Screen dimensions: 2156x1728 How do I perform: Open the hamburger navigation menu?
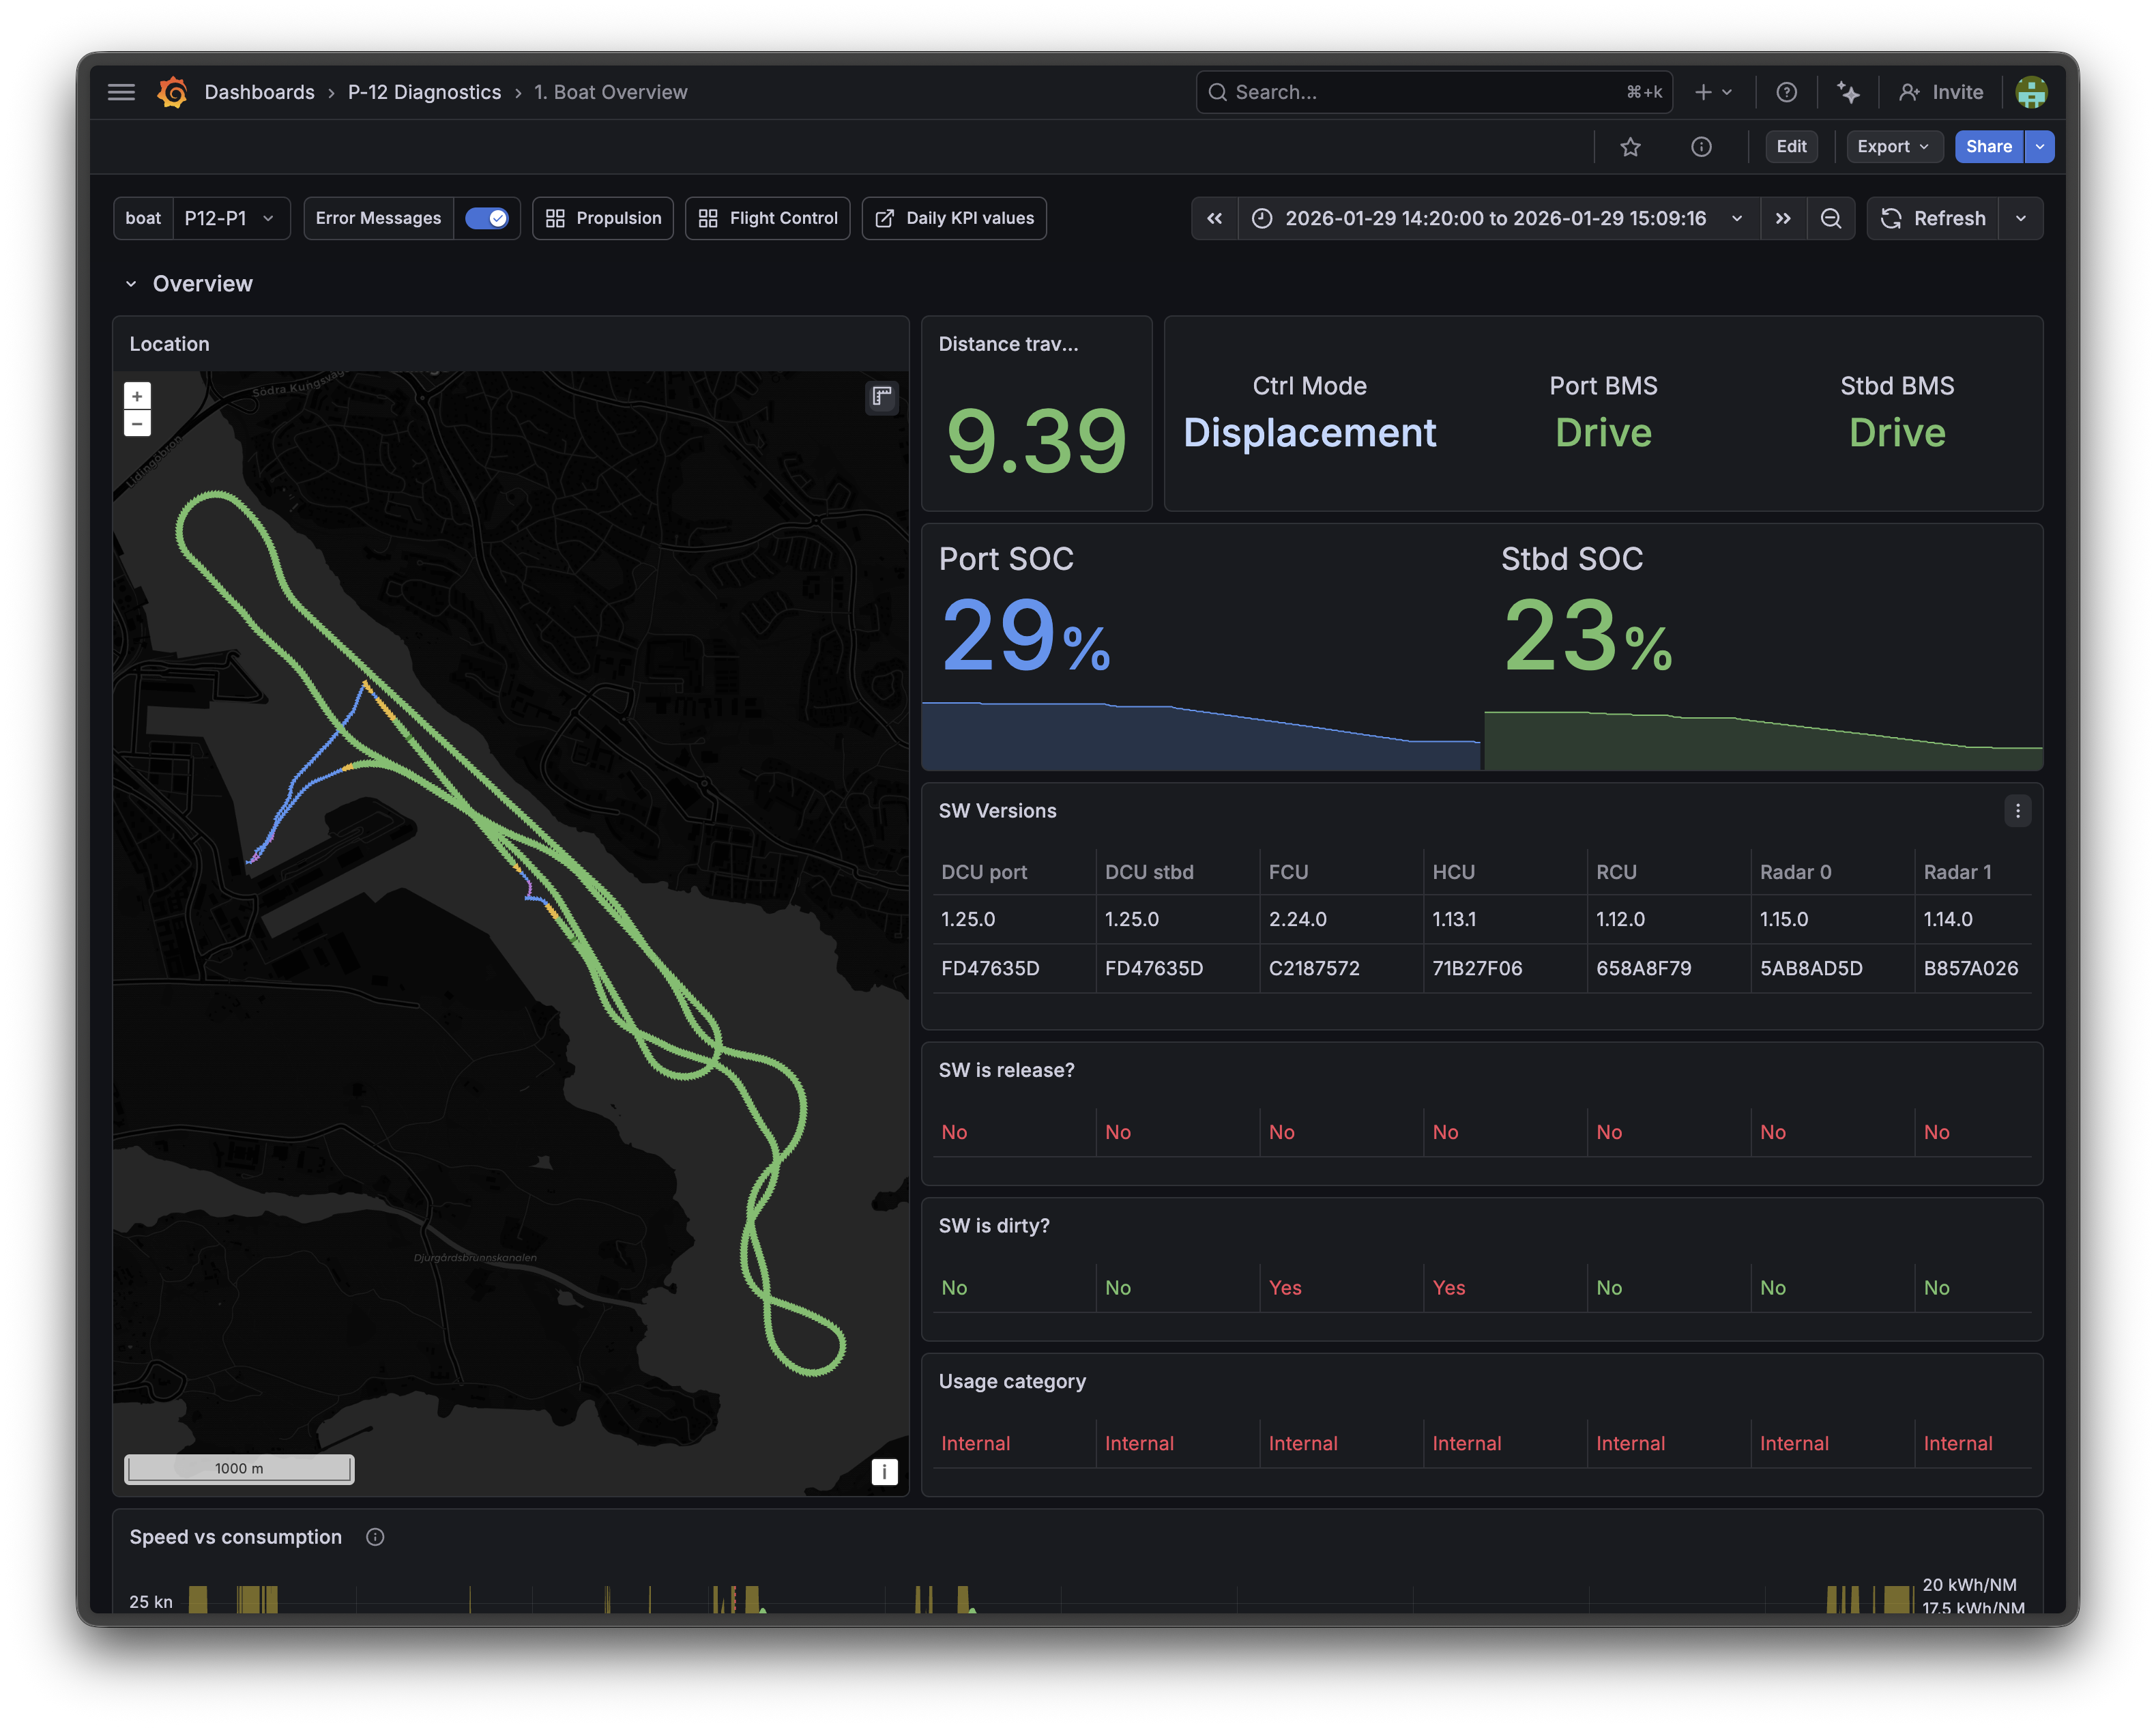121,92
